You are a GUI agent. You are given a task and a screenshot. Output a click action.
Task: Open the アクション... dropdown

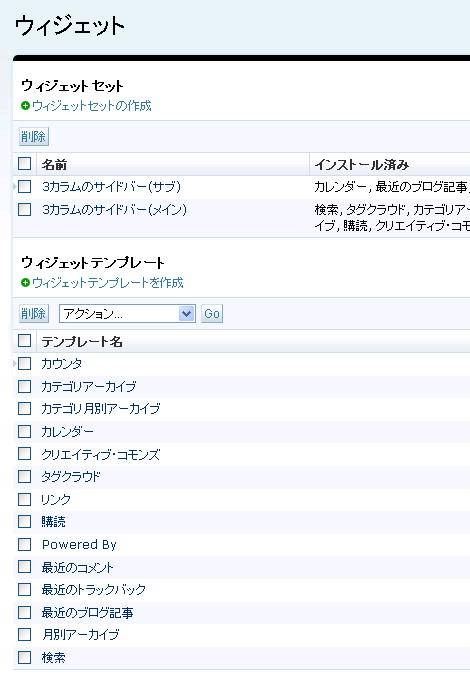point(127,314)
